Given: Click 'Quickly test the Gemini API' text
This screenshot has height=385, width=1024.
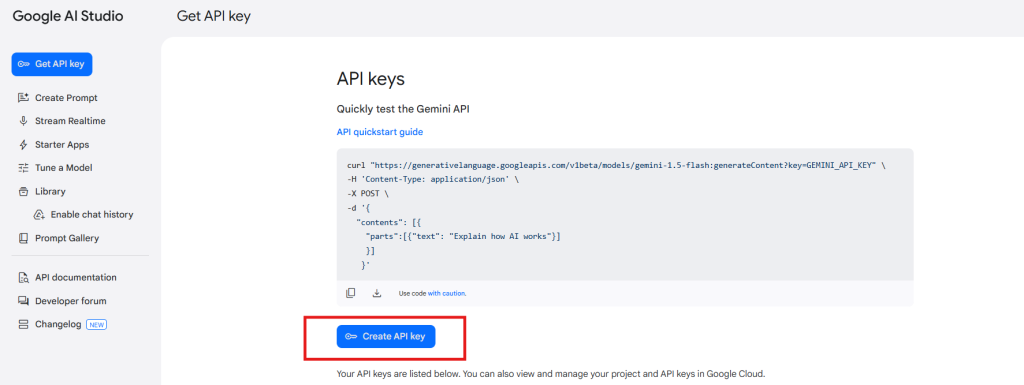Looking at the screenshot, I should 403,109.
